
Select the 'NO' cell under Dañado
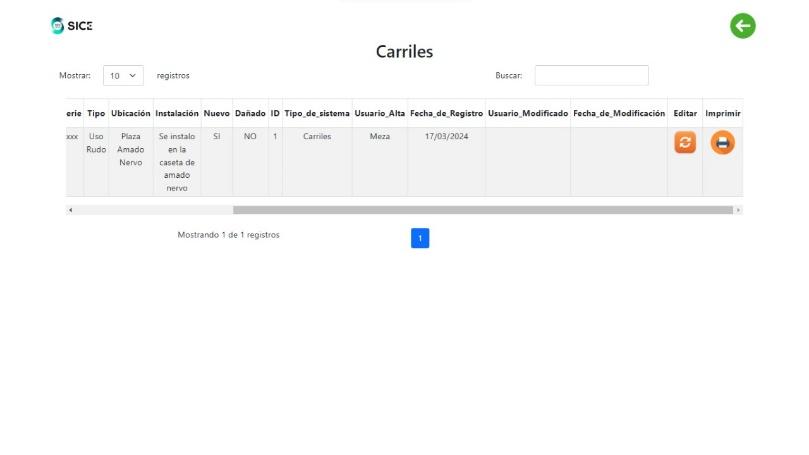coord(250,162)
